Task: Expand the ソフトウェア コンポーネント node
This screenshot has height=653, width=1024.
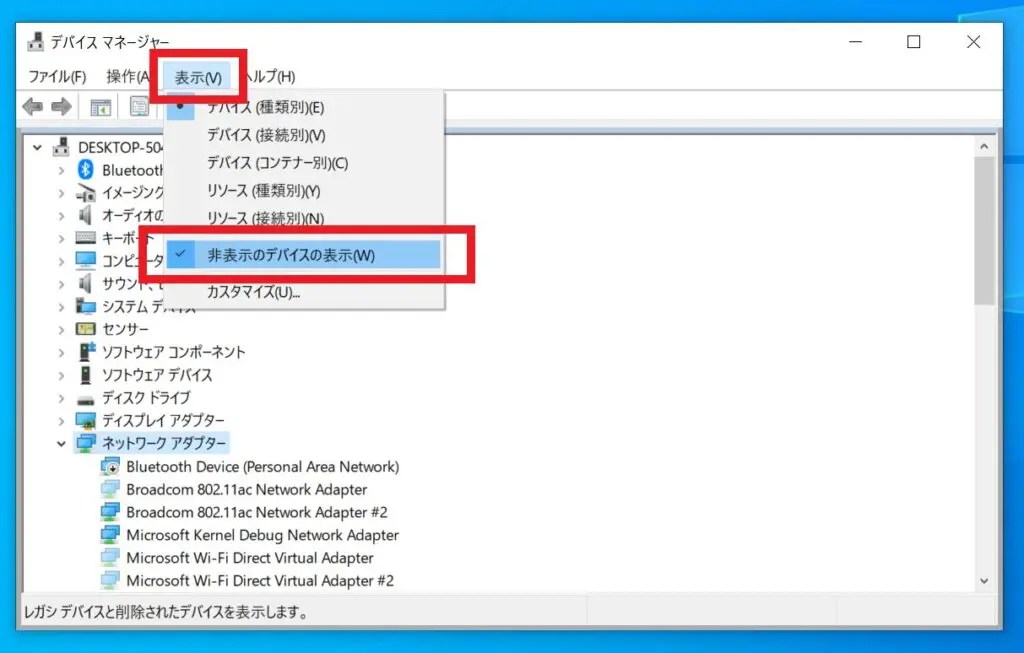Action: [62, 352]
